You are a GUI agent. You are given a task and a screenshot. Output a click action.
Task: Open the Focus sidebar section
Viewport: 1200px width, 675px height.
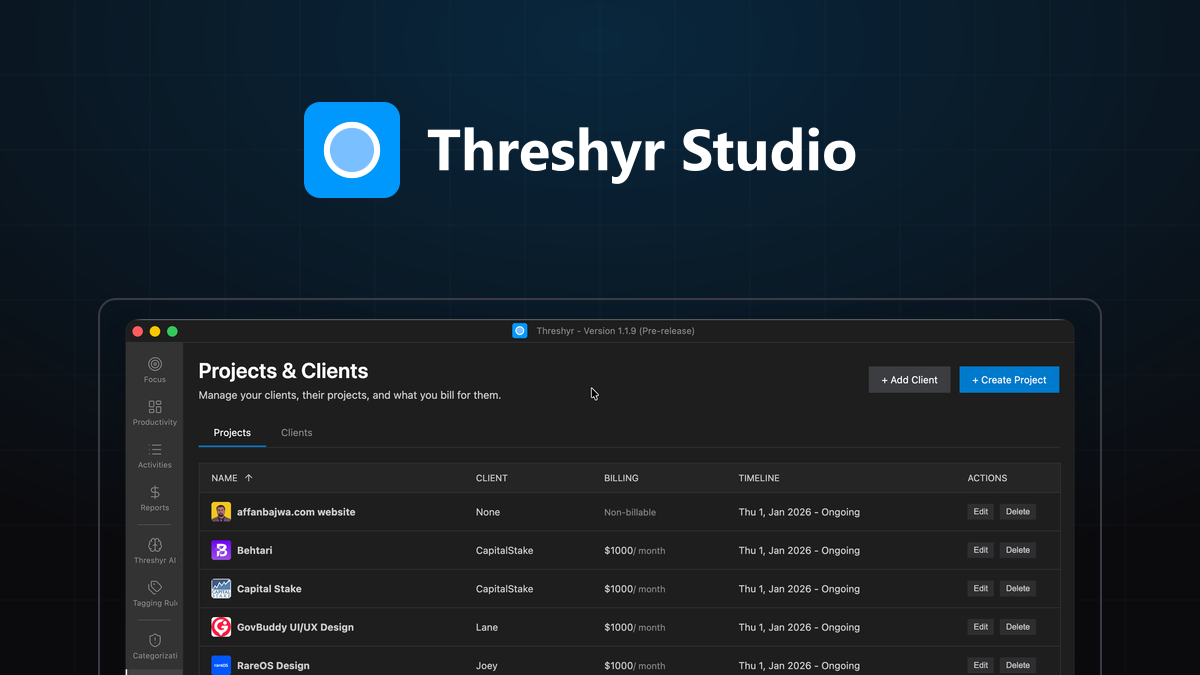point(154,370)
